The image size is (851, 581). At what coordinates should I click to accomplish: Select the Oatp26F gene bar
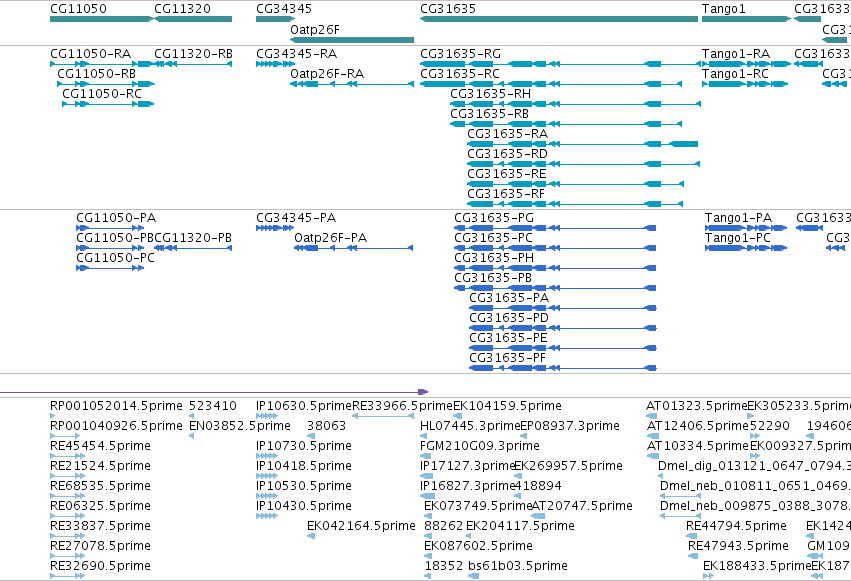(352, 40)
